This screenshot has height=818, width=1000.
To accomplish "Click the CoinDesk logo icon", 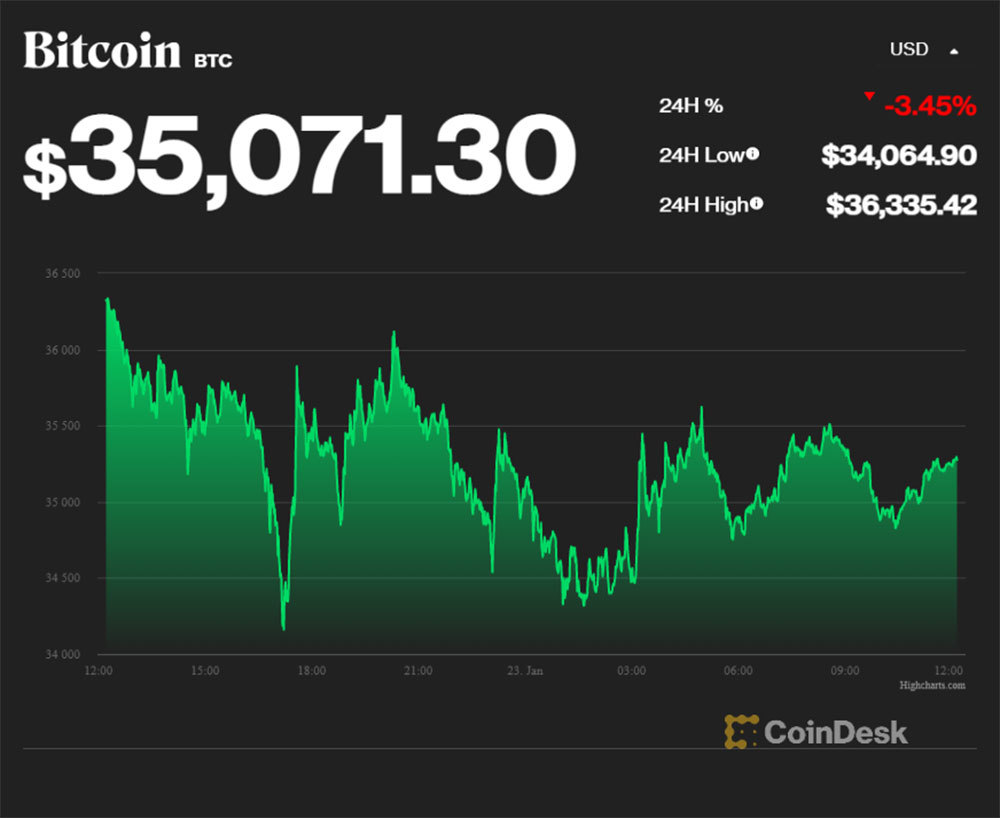I will click(741, 731).
